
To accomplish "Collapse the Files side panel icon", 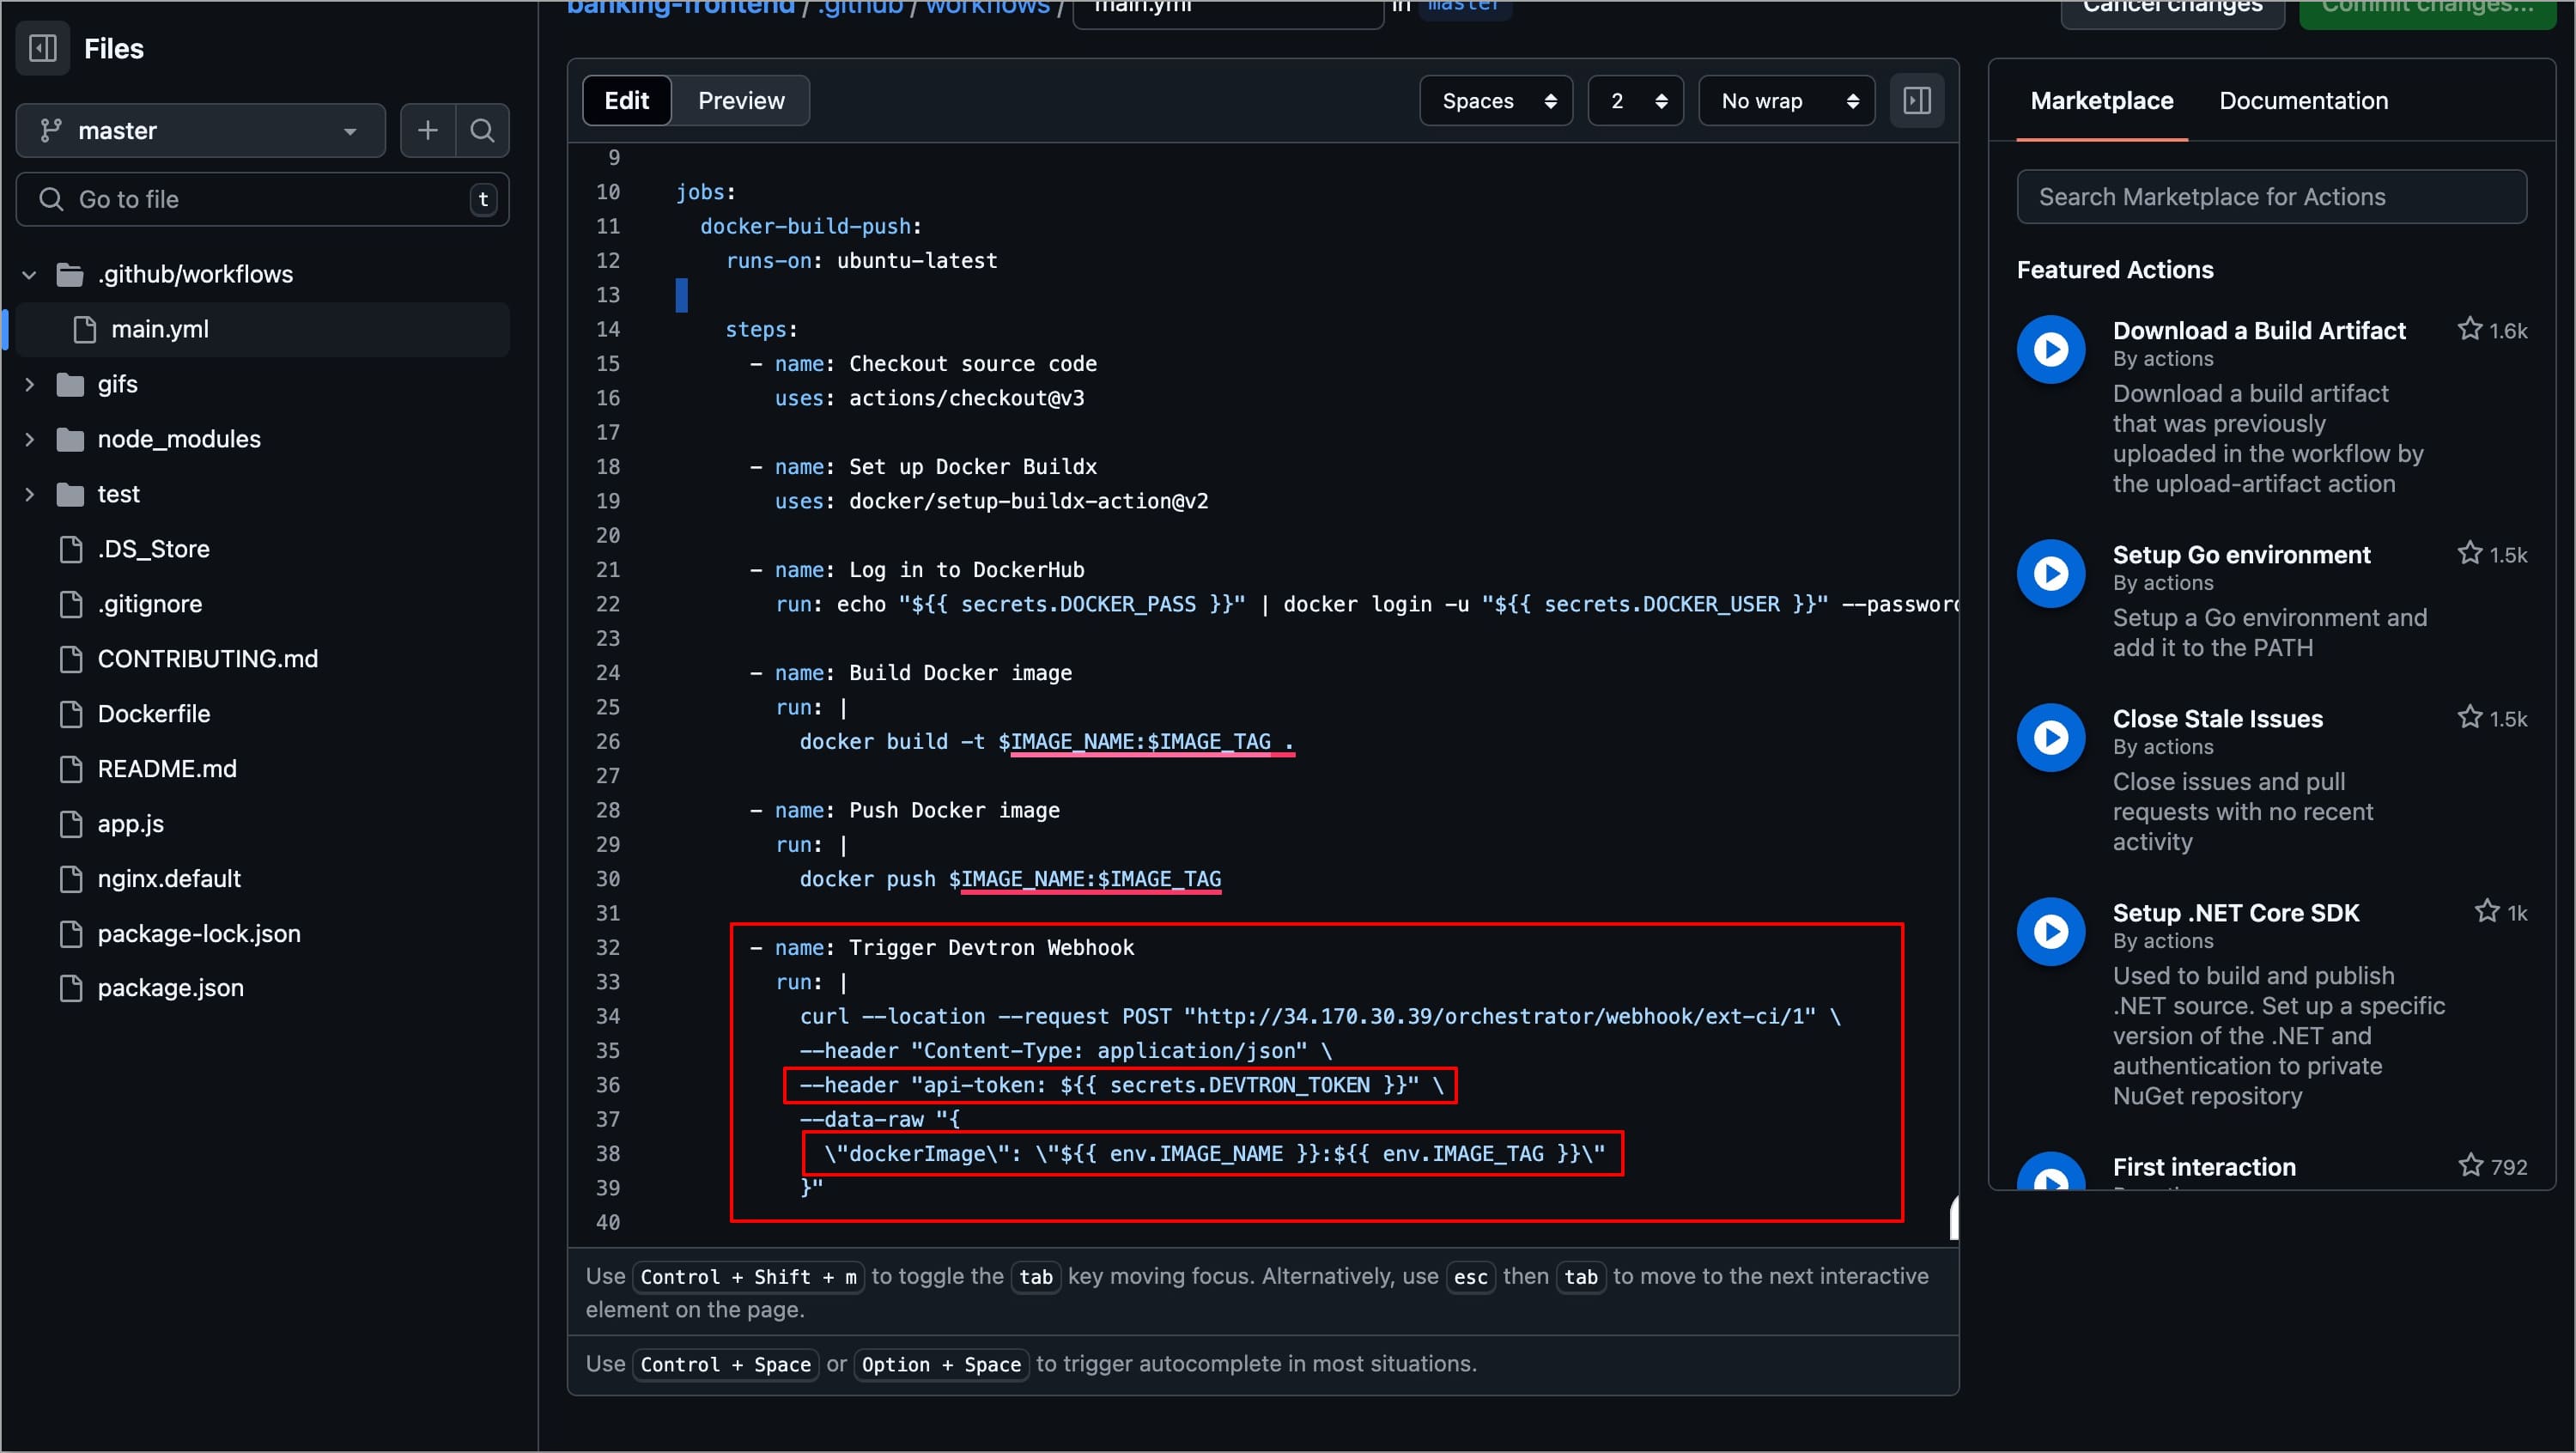I will coord(43,48).
